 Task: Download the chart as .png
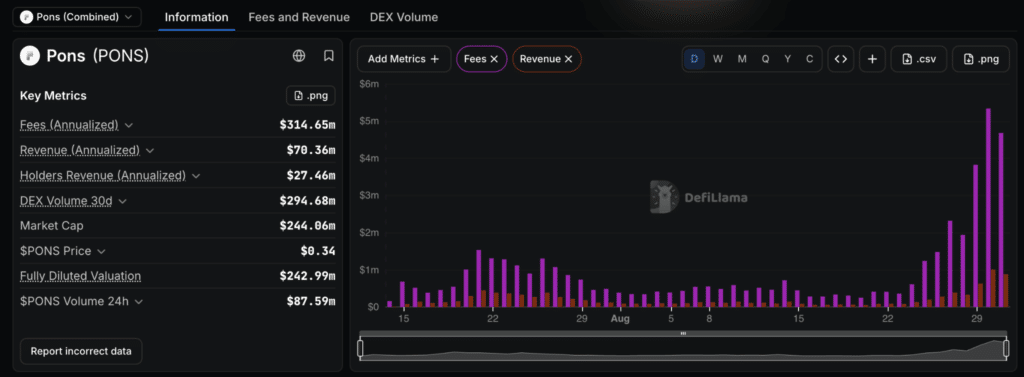[x=981, y=59]
